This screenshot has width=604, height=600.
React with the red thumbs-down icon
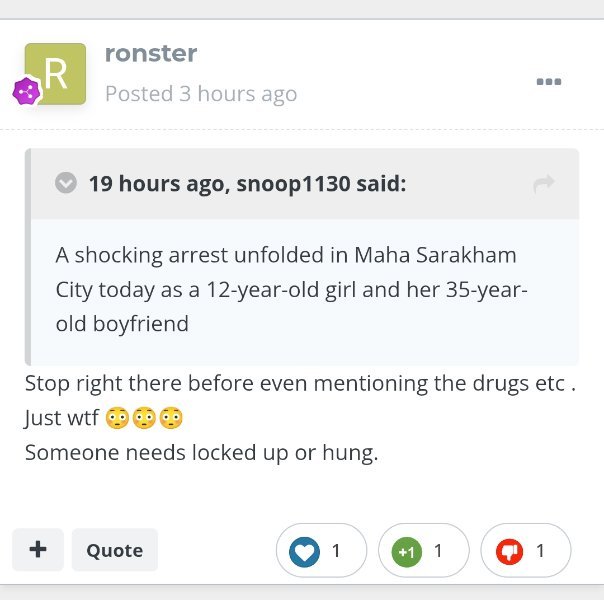(509, 552)
